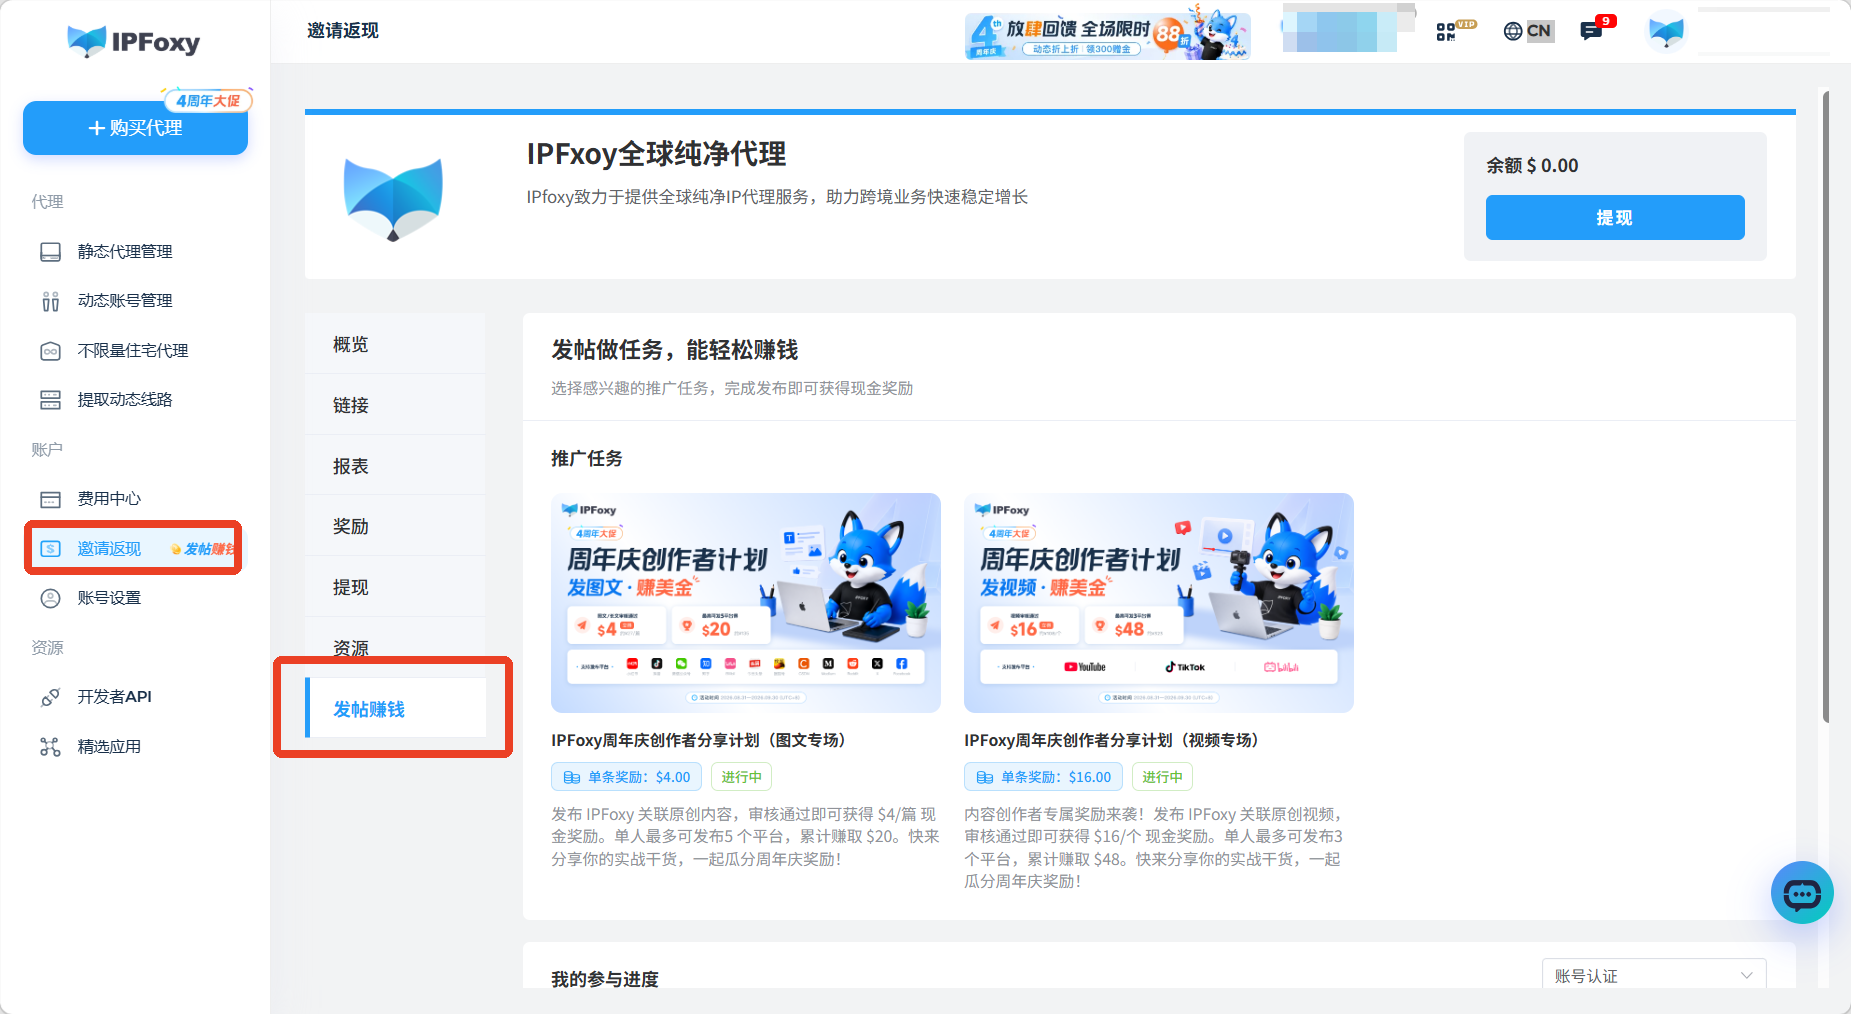Image resolution: width=1851 pixels, height=1014 pixels.
Task: Open the 视频专场 task banner image
Action: click(x=1158, y=603)
